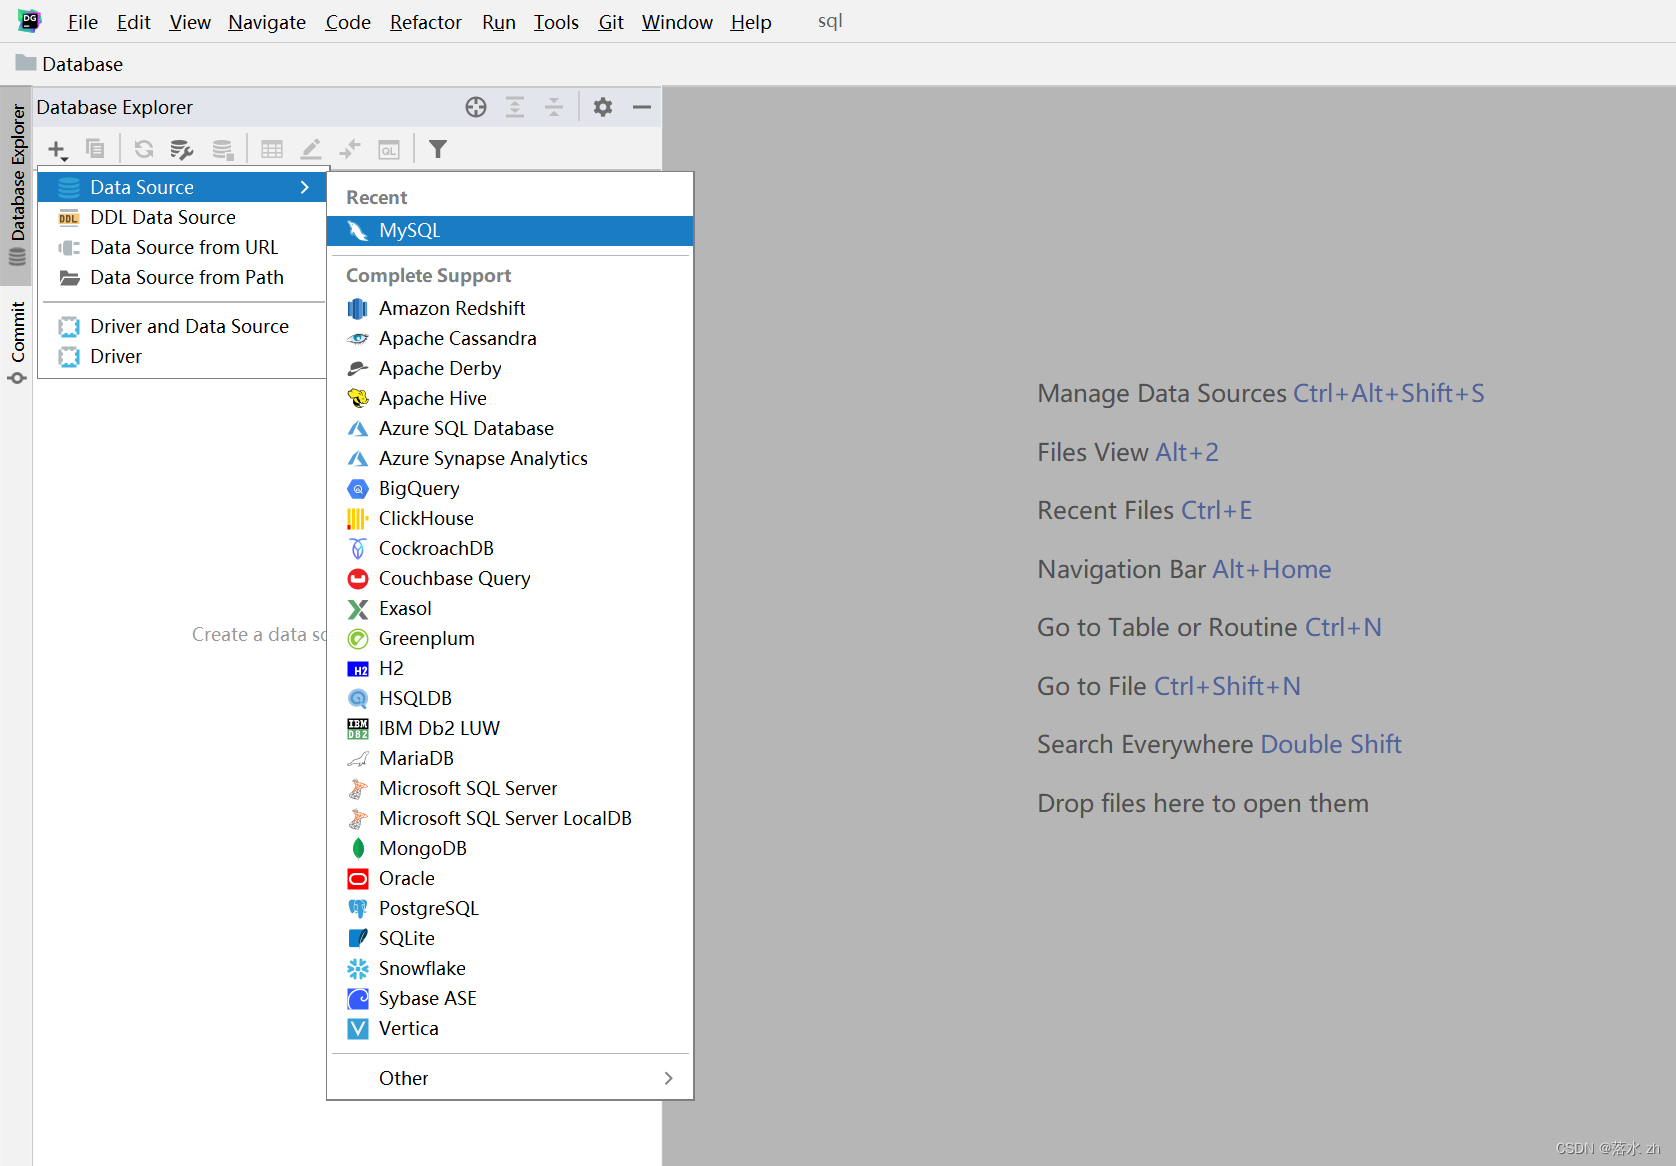Image resolution: width=1676 pixels, height=1166 pixels.
Task: Open the Window menu
Action: (677, 22)
